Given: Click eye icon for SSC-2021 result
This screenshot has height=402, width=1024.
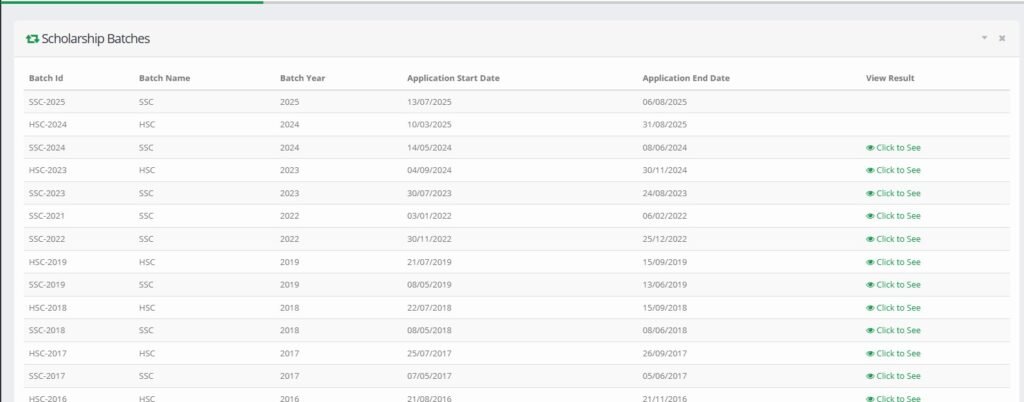Looking at the screenshot, I should point(870,216).
